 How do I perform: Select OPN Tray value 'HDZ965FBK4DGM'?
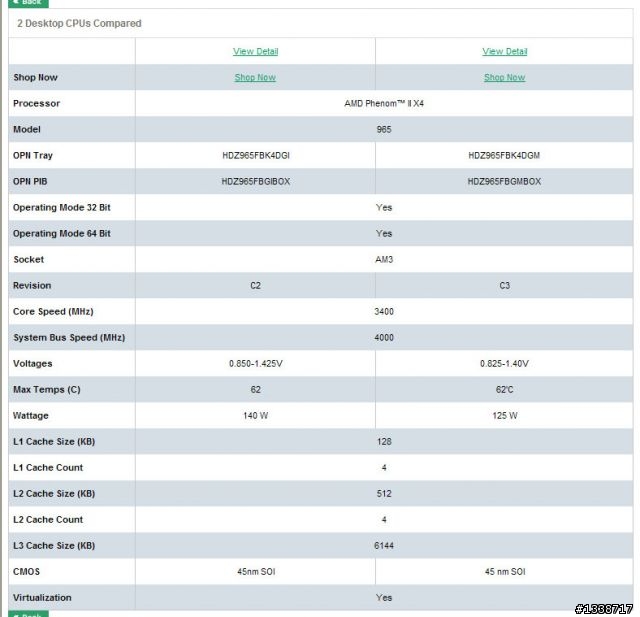[x=504, y=155]
